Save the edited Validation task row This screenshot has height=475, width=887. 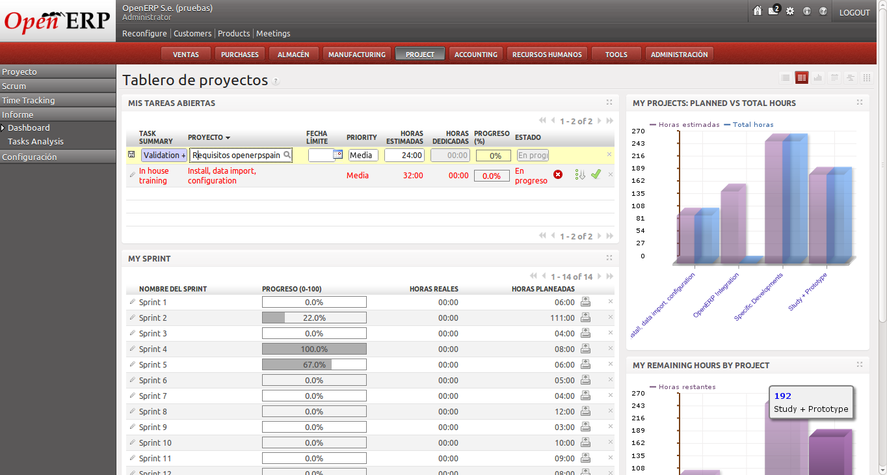click(x=131, y=154)
